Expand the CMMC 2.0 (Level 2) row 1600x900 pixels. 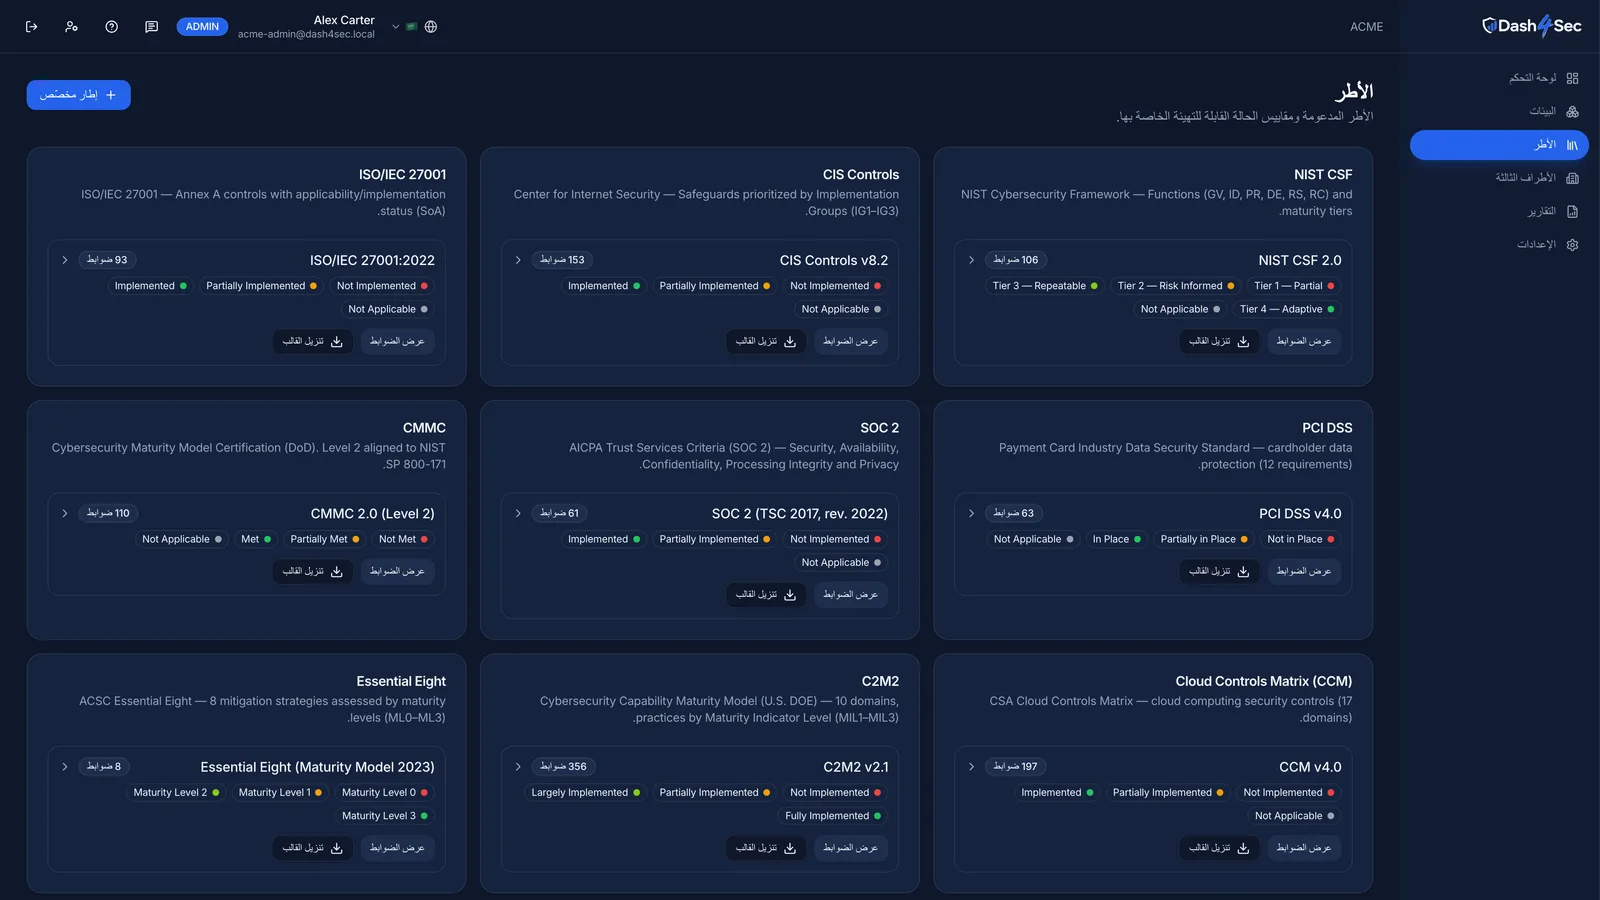coord(65,513)
